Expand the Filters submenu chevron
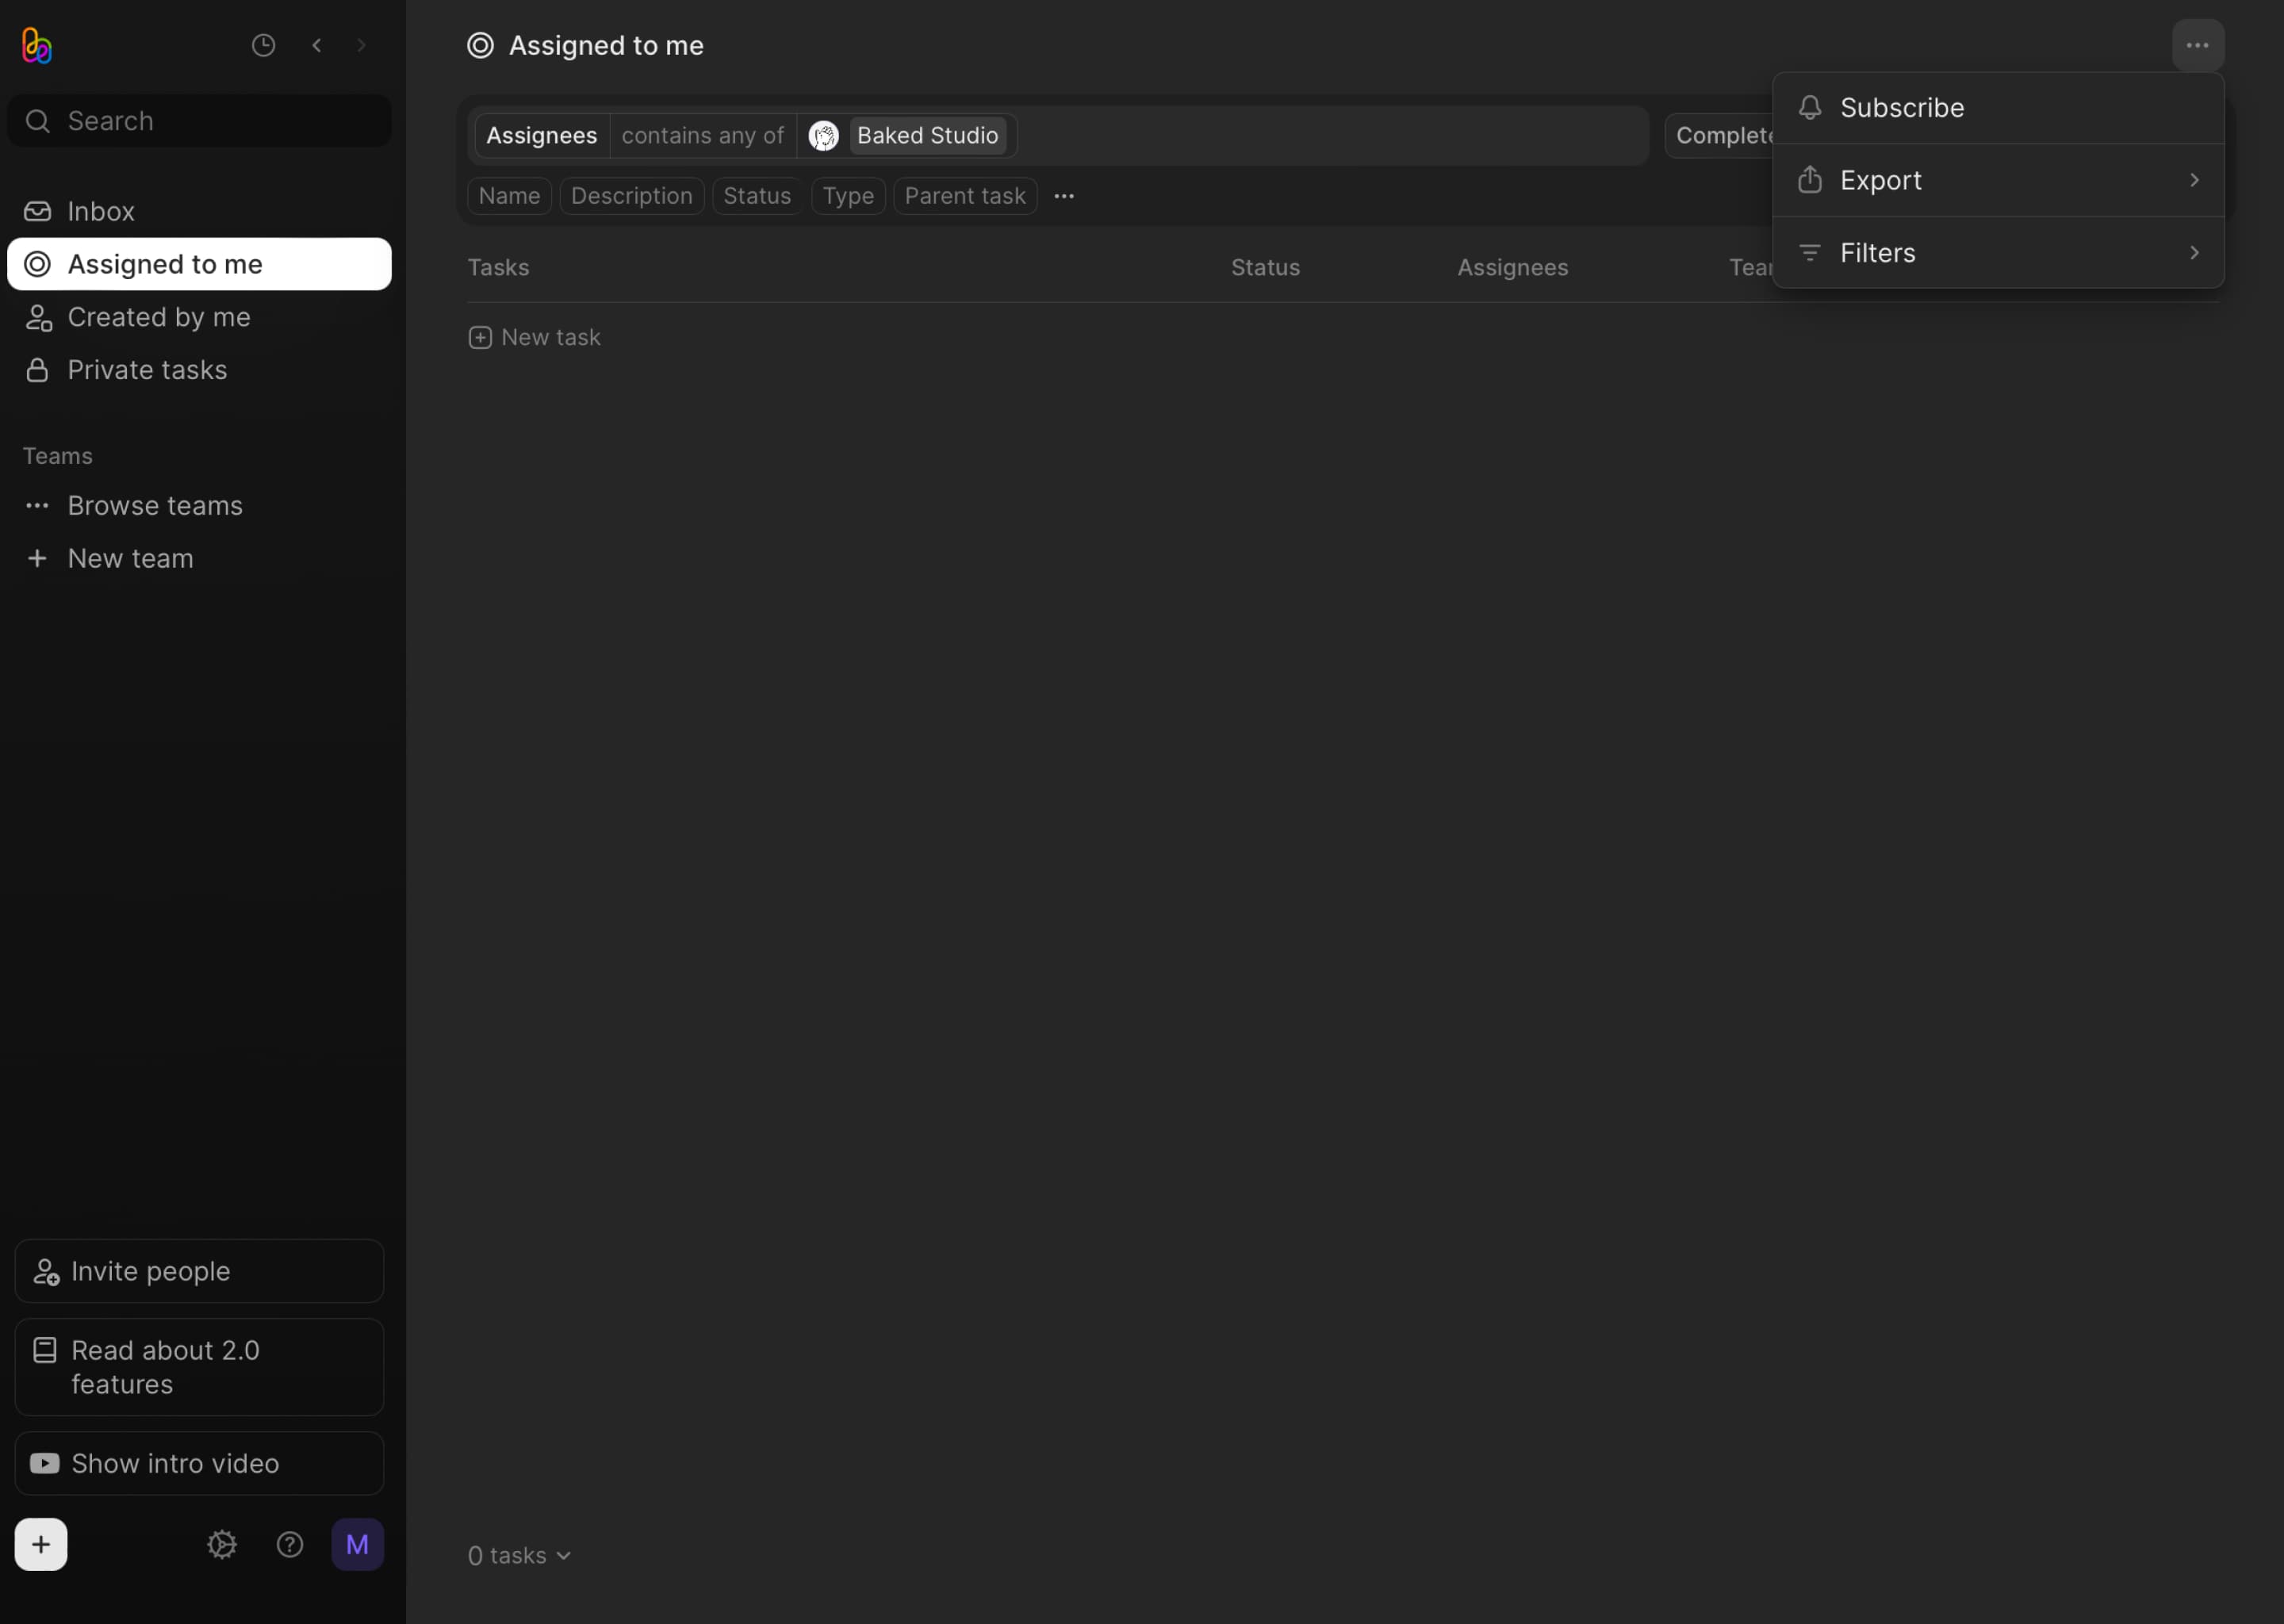Screen dimensions: 2284x1624 2194,253
